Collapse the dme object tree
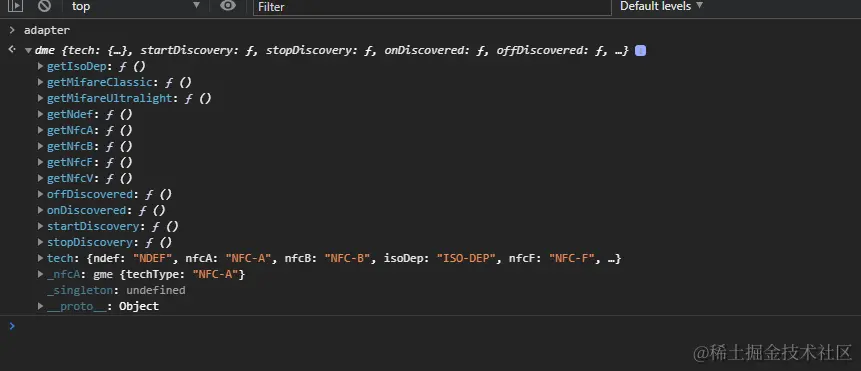Viewport: 861px width, 371px height. tap(28, 50)
